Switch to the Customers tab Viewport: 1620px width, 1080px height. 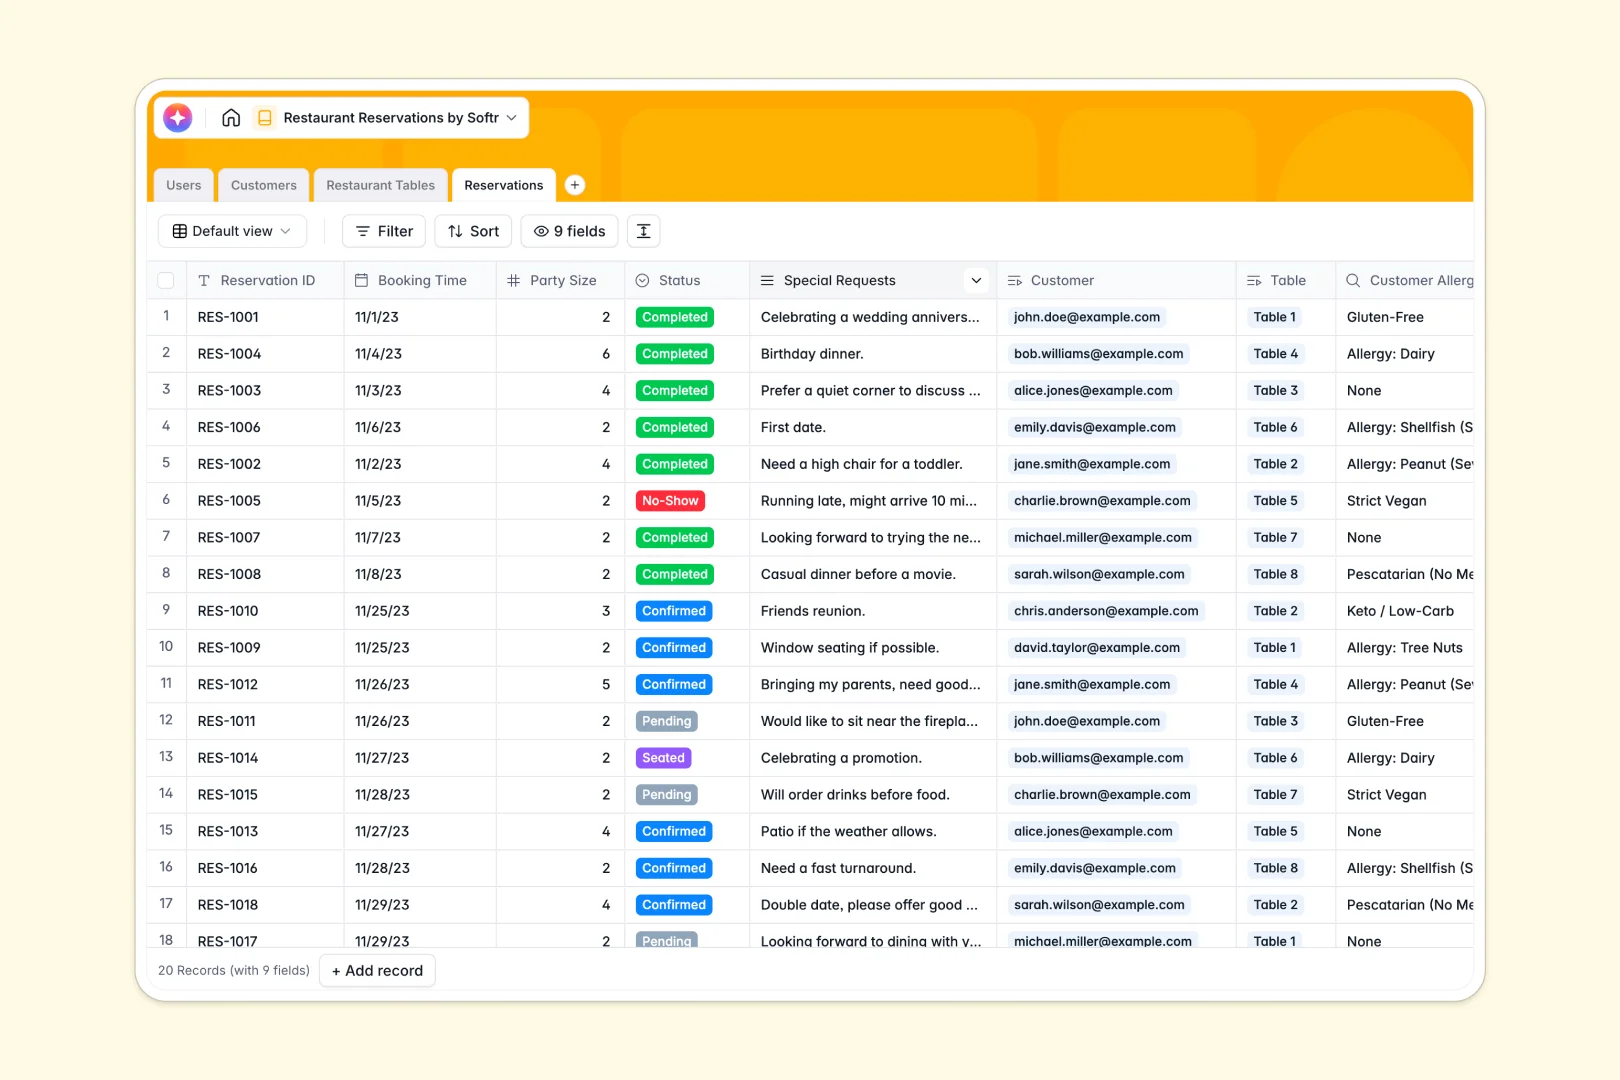point(264,185)
